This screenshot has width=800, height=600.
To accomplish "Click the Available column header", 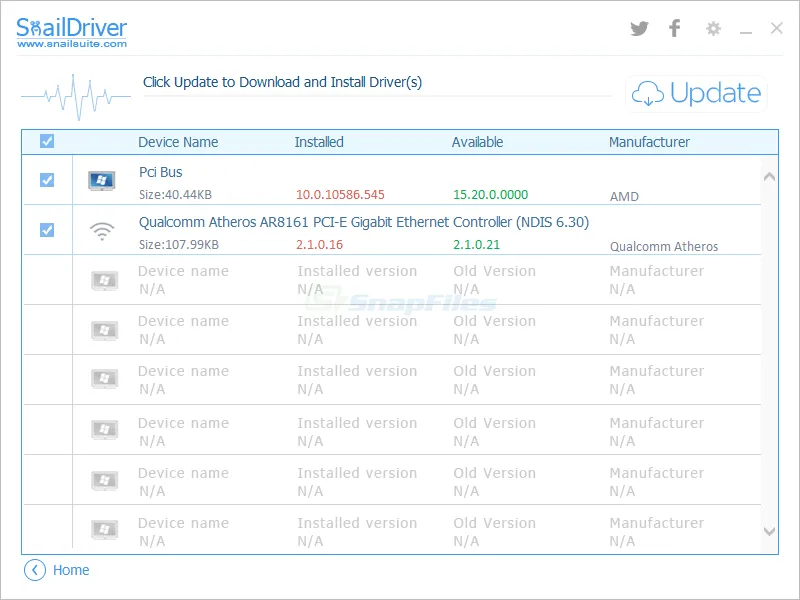I will [477, 142].
